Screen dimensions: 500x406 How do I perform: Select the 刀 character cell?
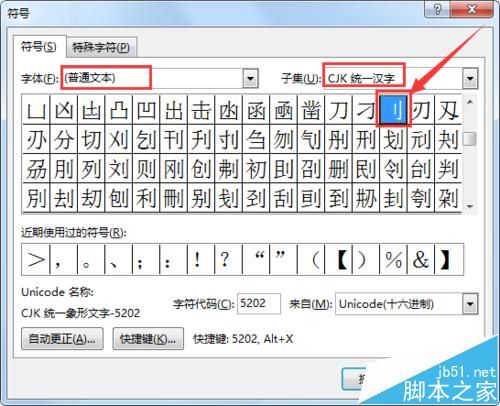click(339, 110)
